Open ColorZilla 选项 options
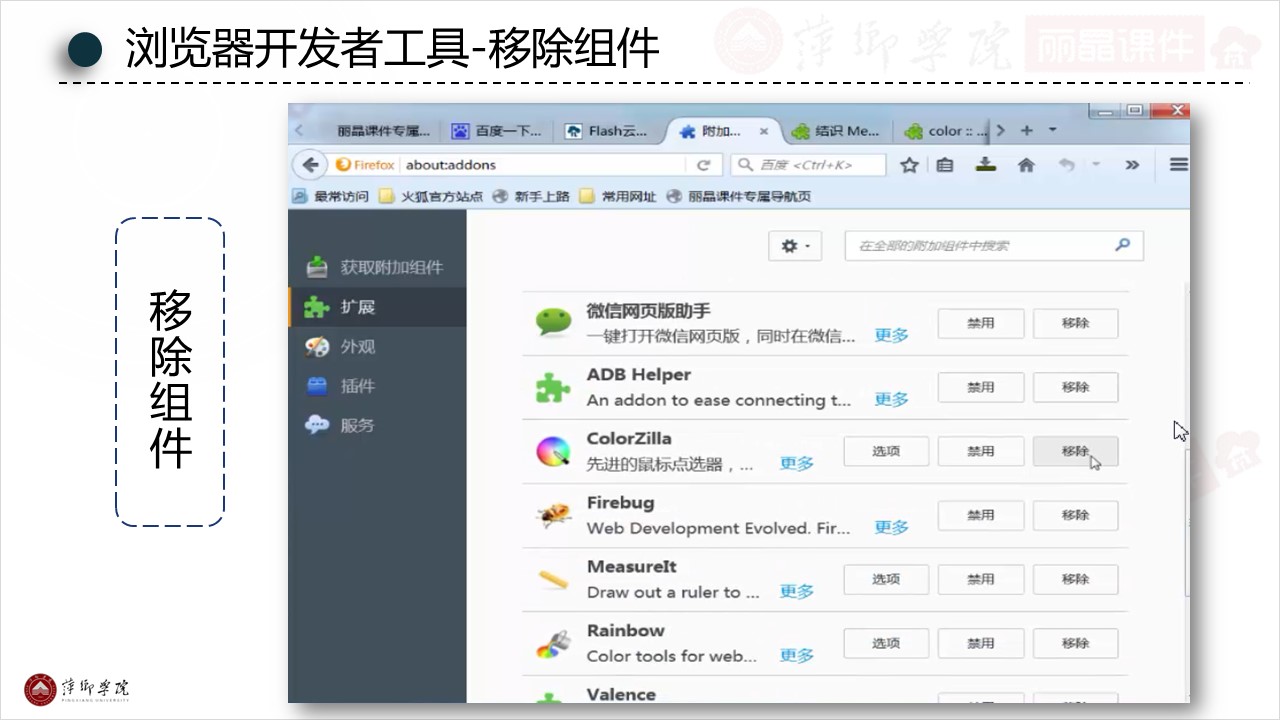Image resolution: width=1280 pixels, height=720 pixels. coord(886,451)
